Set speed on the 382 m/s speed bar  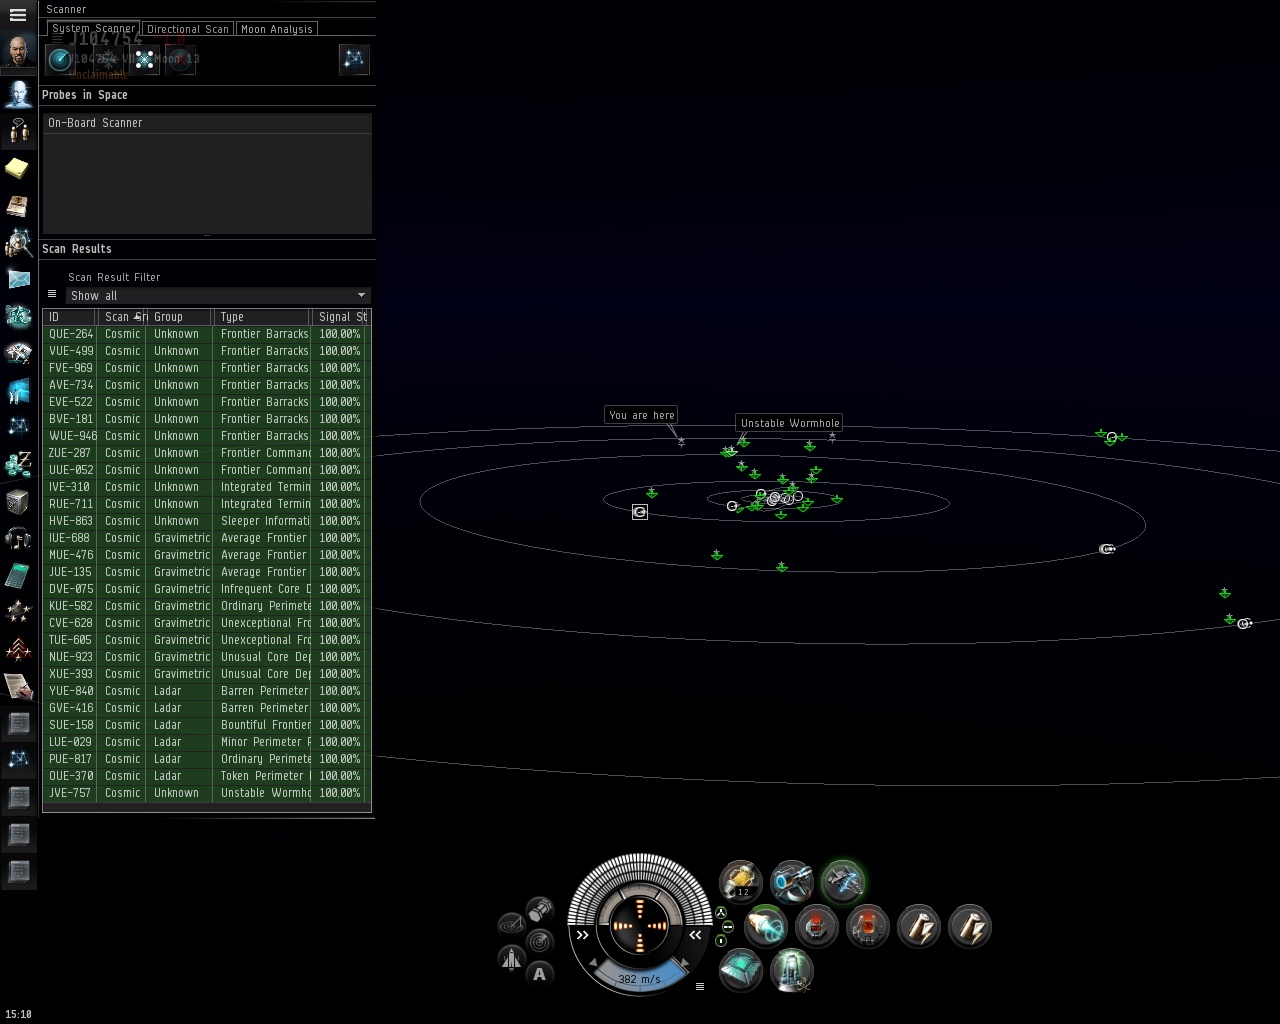coord(640,978)
